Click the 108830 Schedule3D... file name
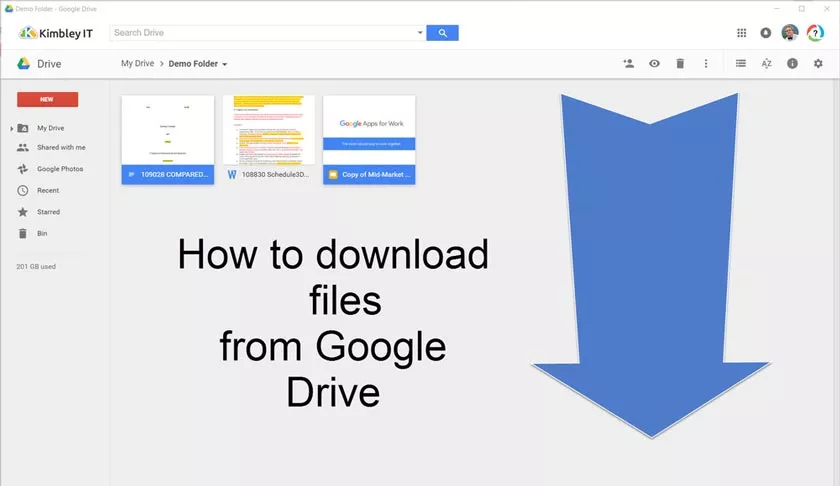 click(275, 174)
